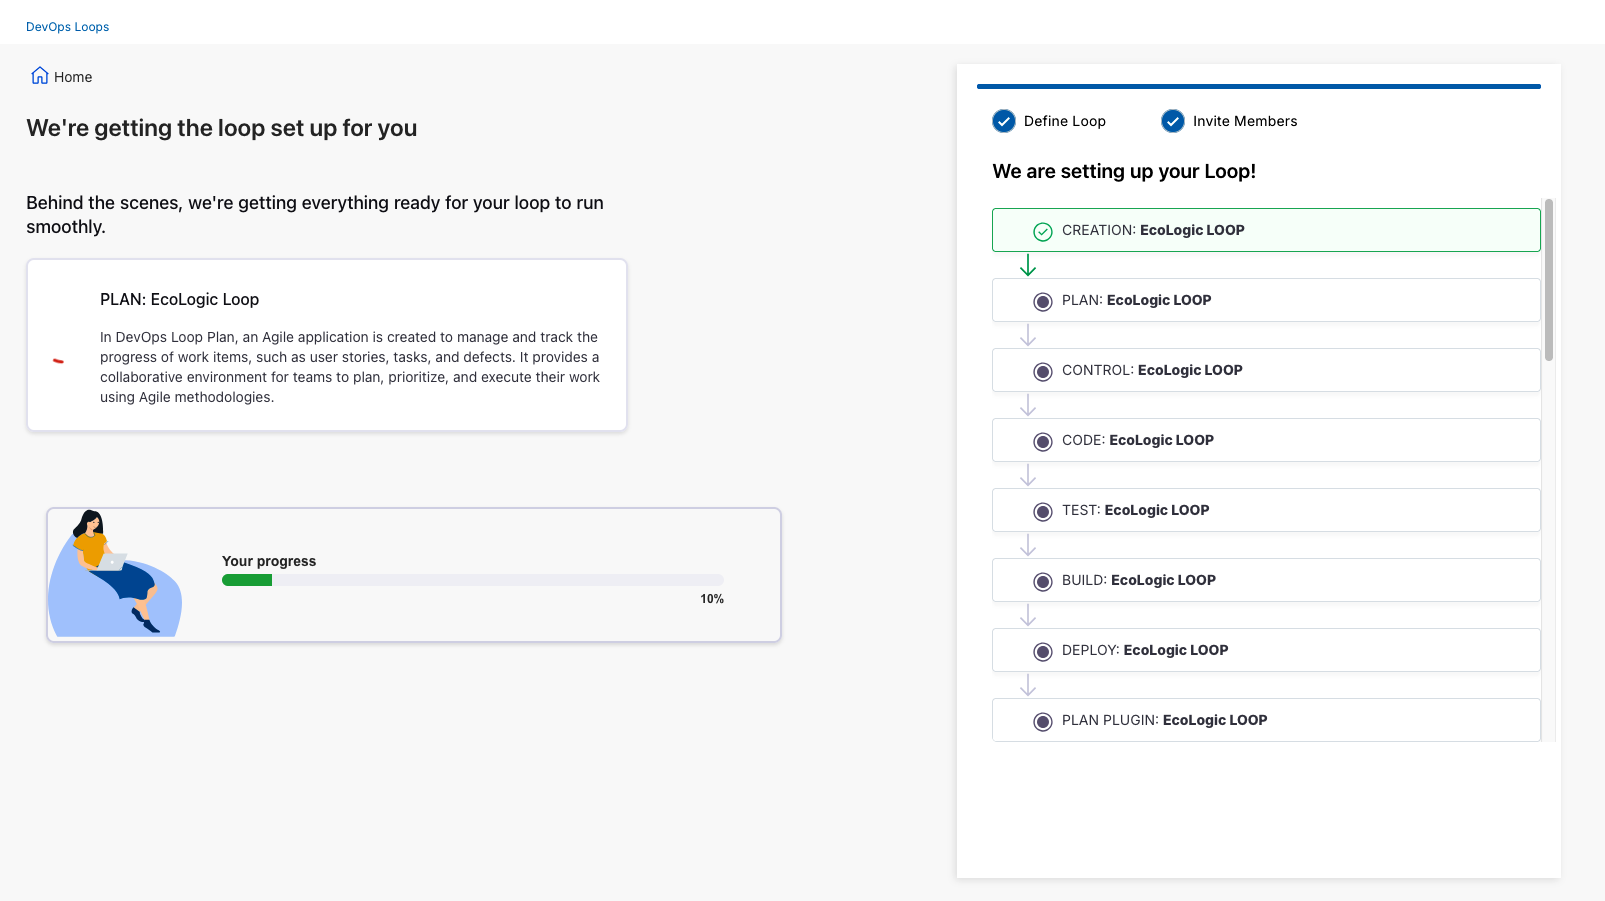
Task: Click the status icon beside TEST: EcoLogic LOOP
Action: click(1043, 510)
